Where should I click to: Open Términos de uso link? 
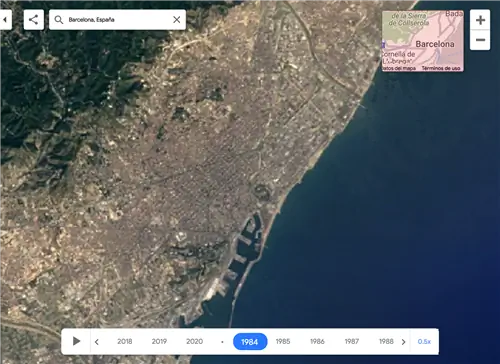(x=441, y=68)
